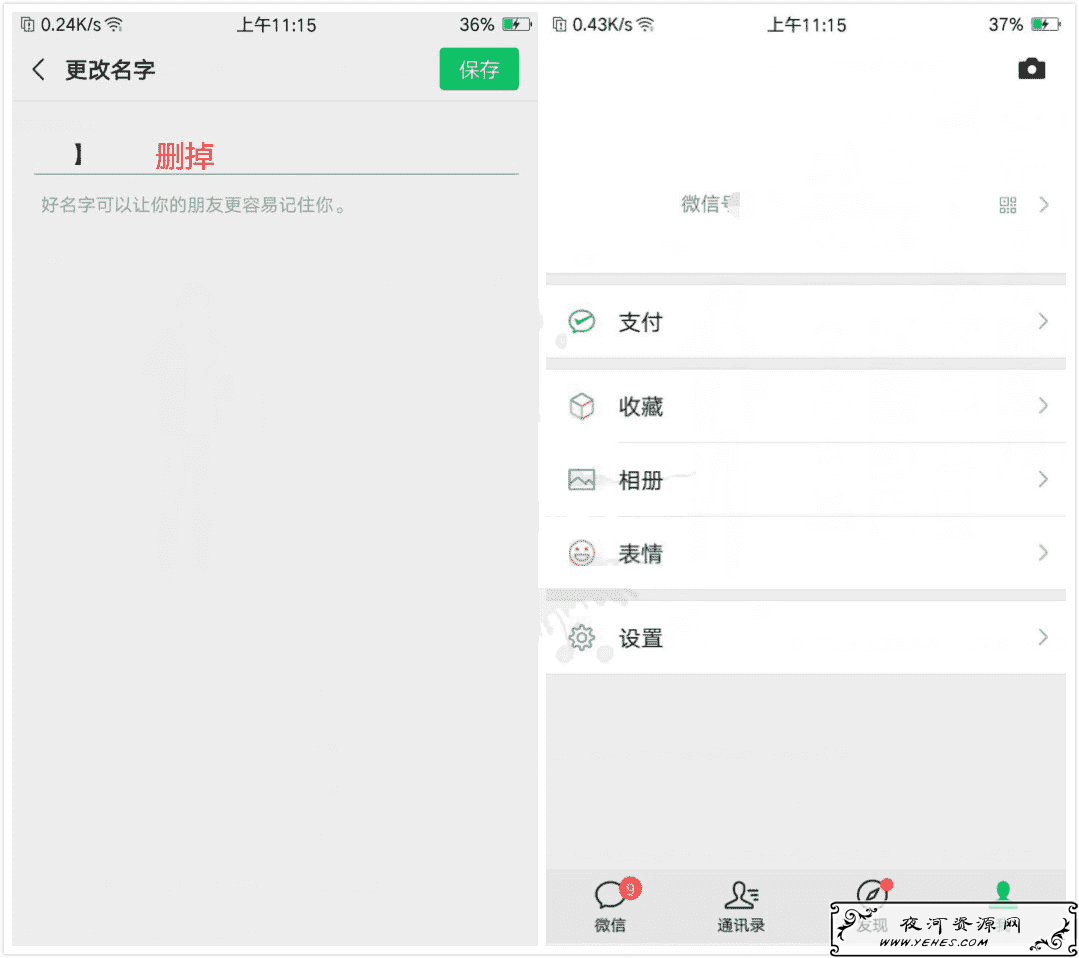1079x958 pixels.
Task: Expand 支付 row chevron
Action: (x=1043, y=321)
